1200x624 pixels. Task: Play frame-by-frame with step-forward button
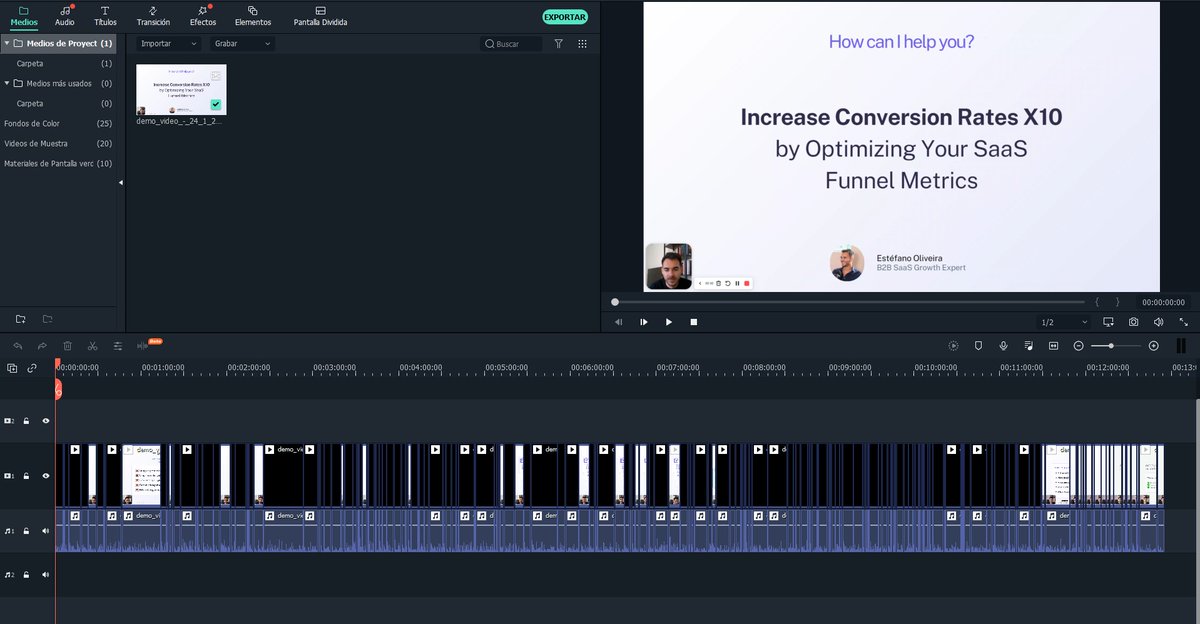[643, 322]
